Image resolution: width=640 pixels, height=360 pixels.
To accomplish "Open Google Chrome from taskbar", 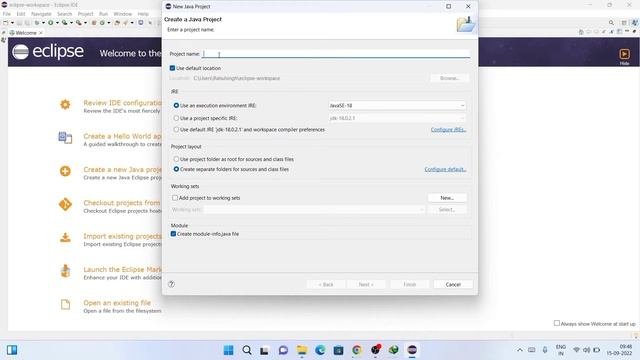I will click(x=357, y=350).
